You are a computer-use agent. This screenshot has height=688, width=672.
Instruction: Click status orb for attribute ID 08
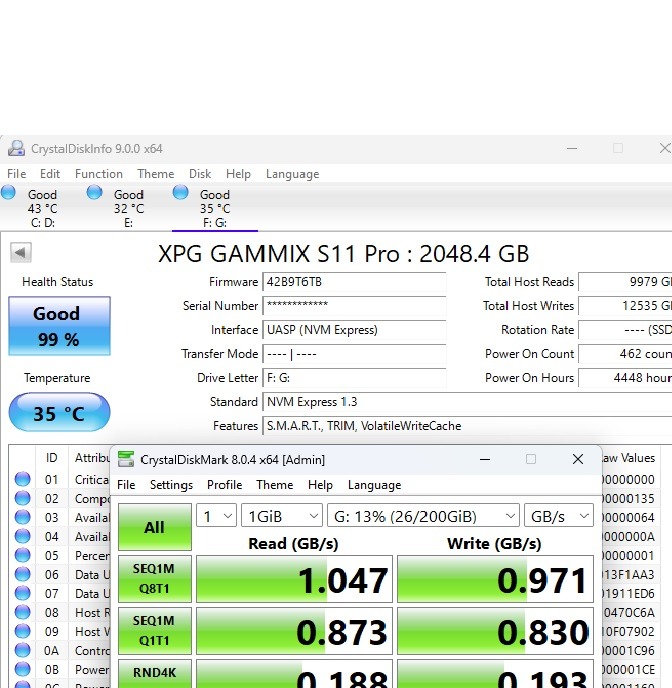pyautogui.click(x=22, y=612)
